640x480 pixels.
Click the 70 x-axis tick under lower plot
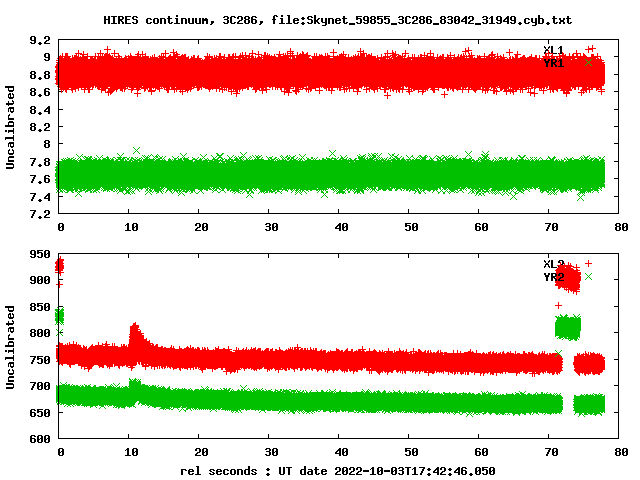coord(551,452)
